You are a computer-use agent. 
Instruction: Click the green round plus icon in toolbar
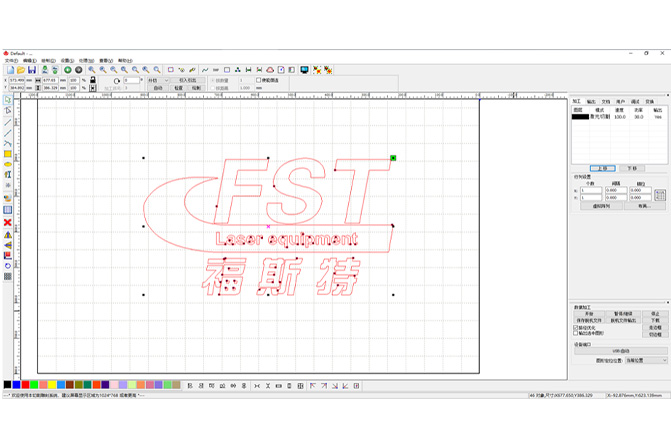click(68, 70)
